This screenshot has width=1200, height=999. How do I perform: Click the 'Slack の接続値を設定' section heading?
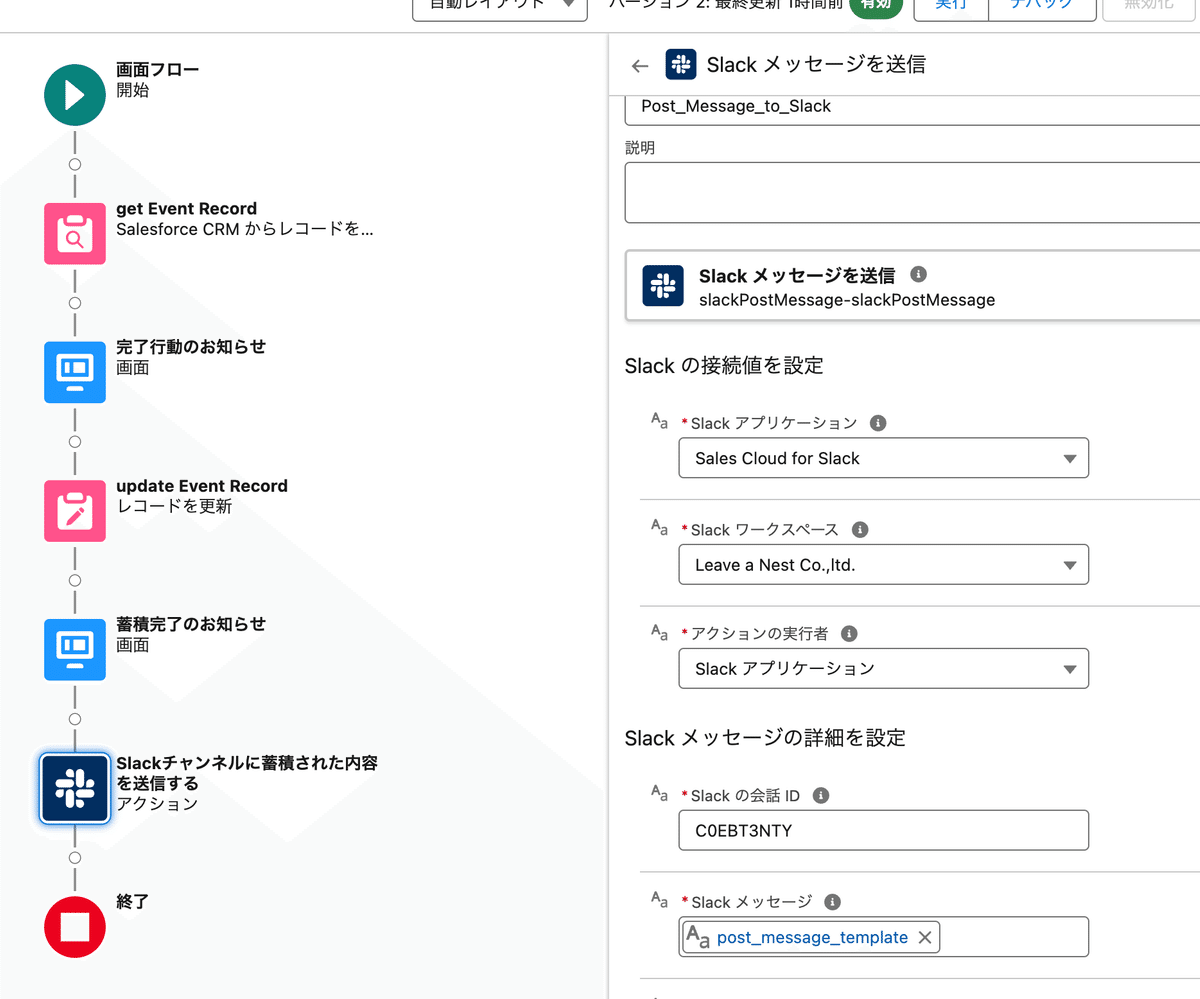click(x=724, y=366)
